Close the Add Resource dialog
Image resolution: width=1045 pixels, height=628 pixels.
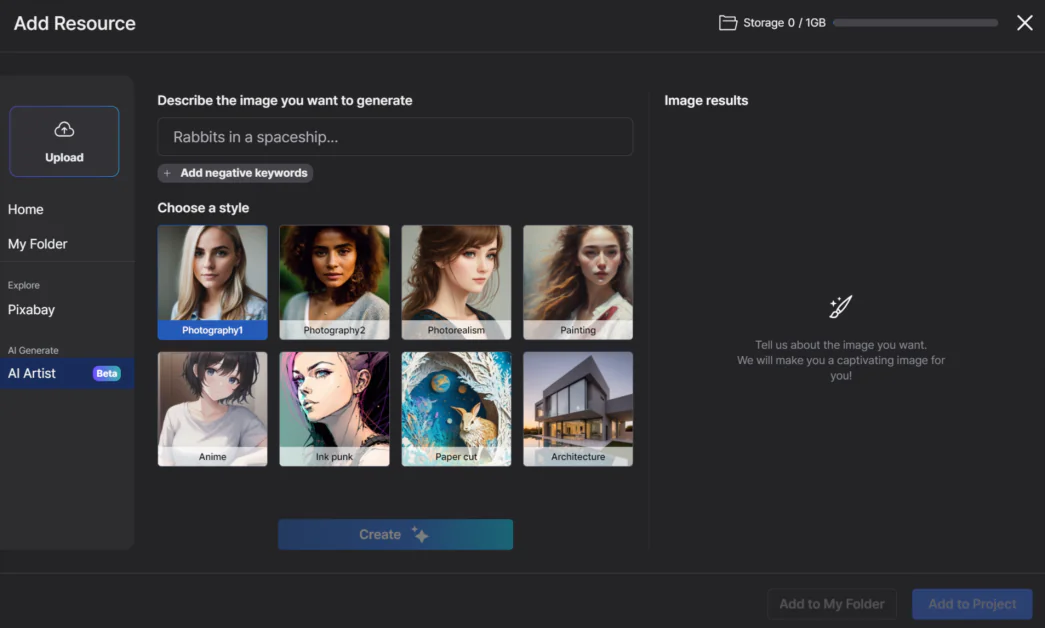coord(1024,23)
